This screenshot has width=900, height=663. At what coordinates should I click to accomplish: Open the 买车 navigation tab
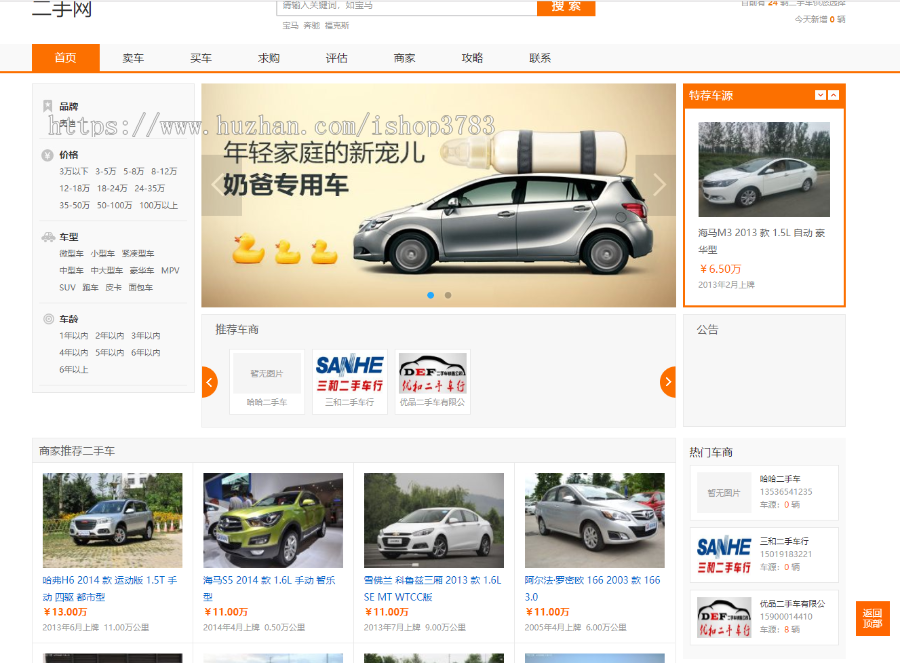point(201,58)
